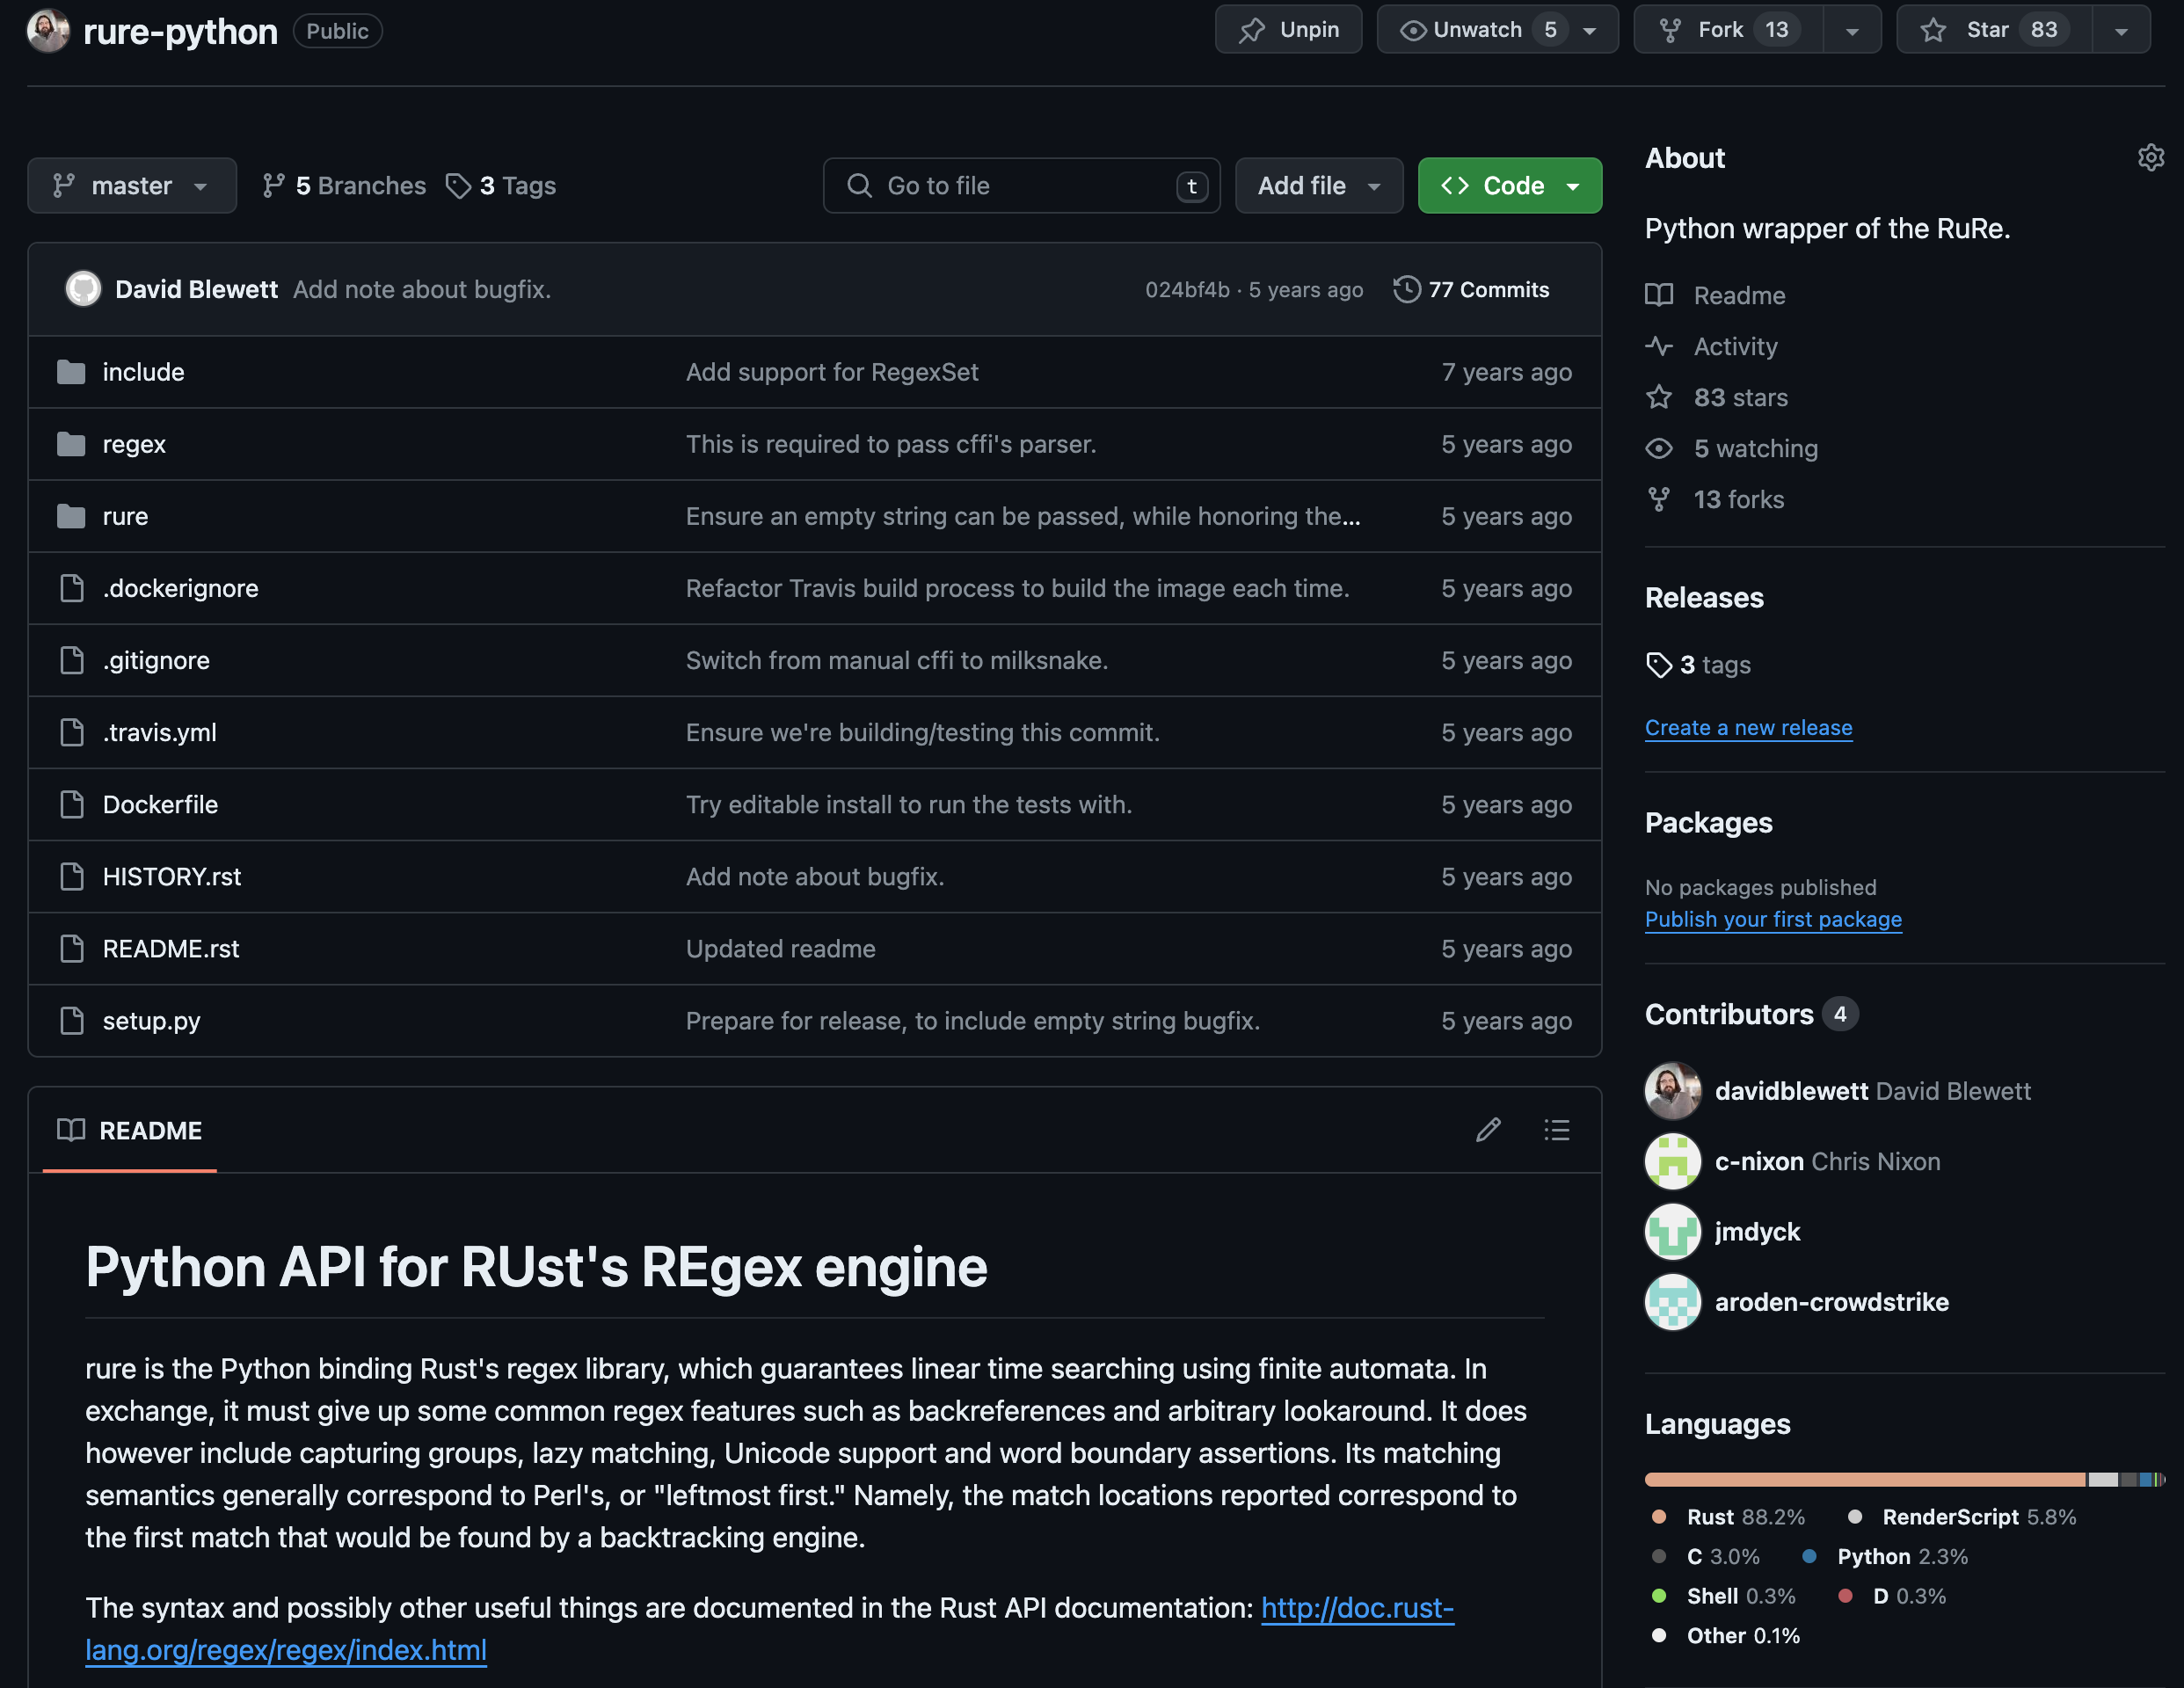Click the Activity pulse icon in About
Viewport: 2184px width, 1688px height.
pos(1659,346)
